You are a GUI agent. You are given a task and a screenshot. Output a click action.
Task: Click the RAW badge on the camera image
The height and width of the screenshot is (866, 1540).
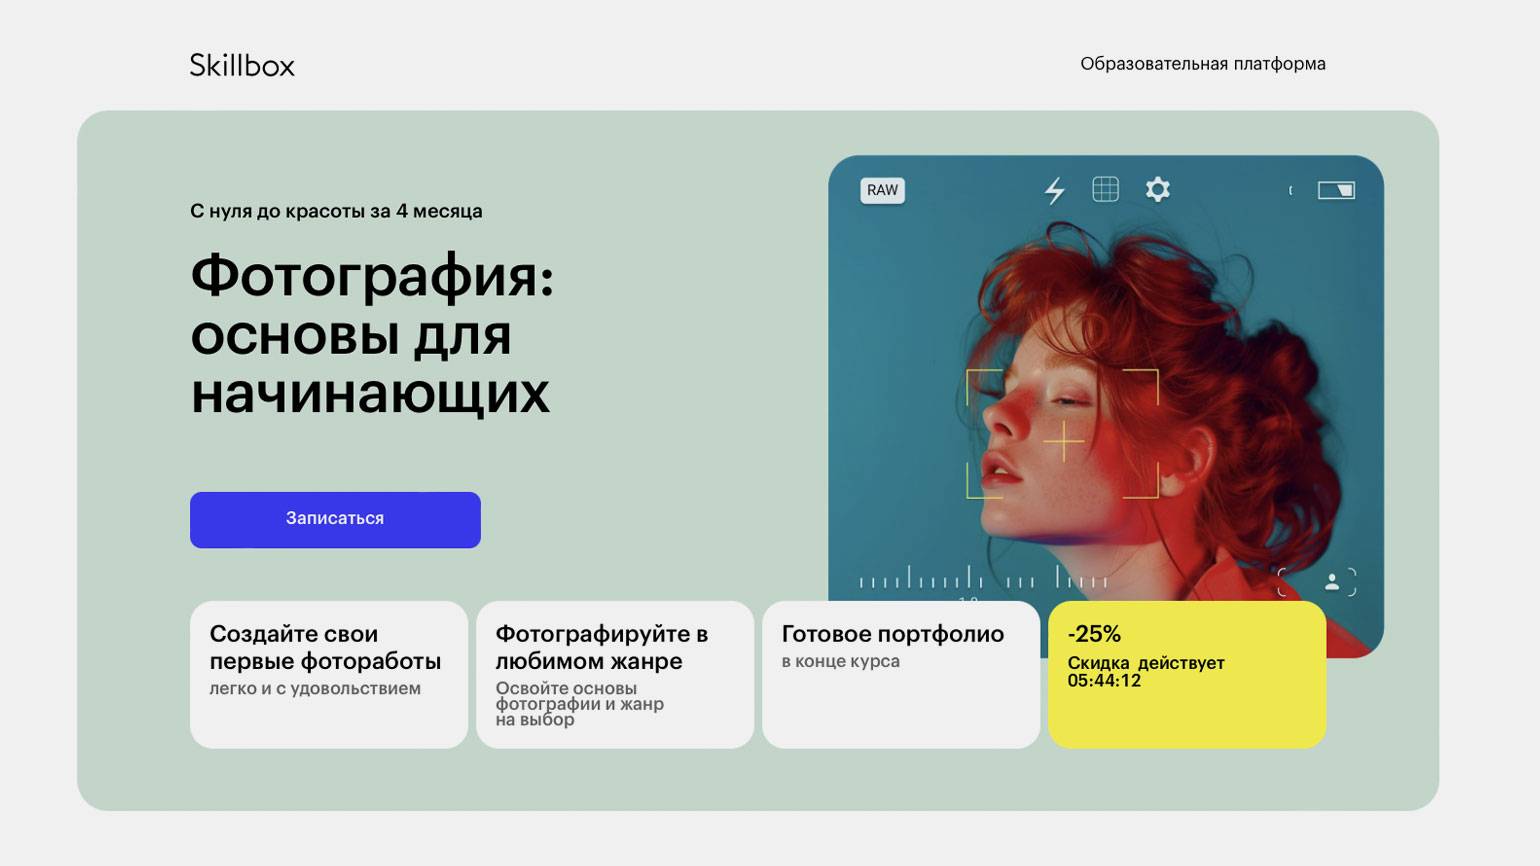(882, 190)
